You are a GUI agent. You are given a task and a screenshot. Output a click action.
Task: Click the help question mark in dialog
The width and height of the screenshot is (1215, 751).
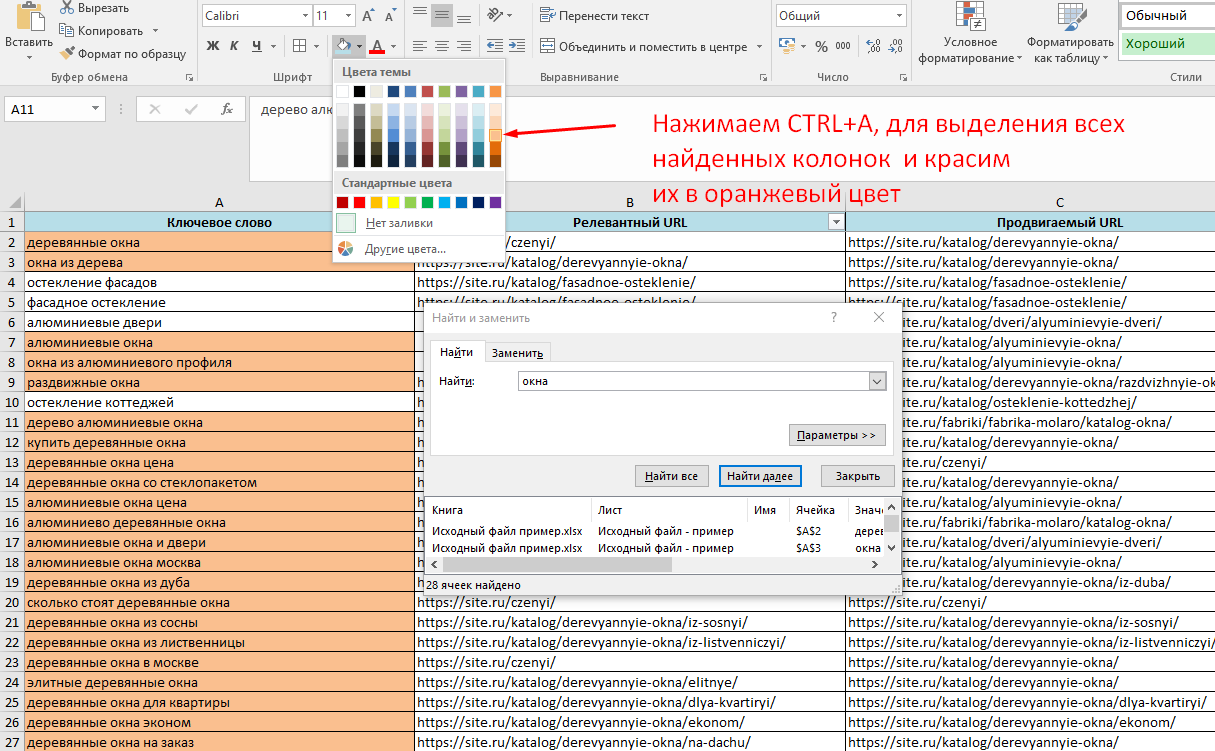[x=834, y=317]
